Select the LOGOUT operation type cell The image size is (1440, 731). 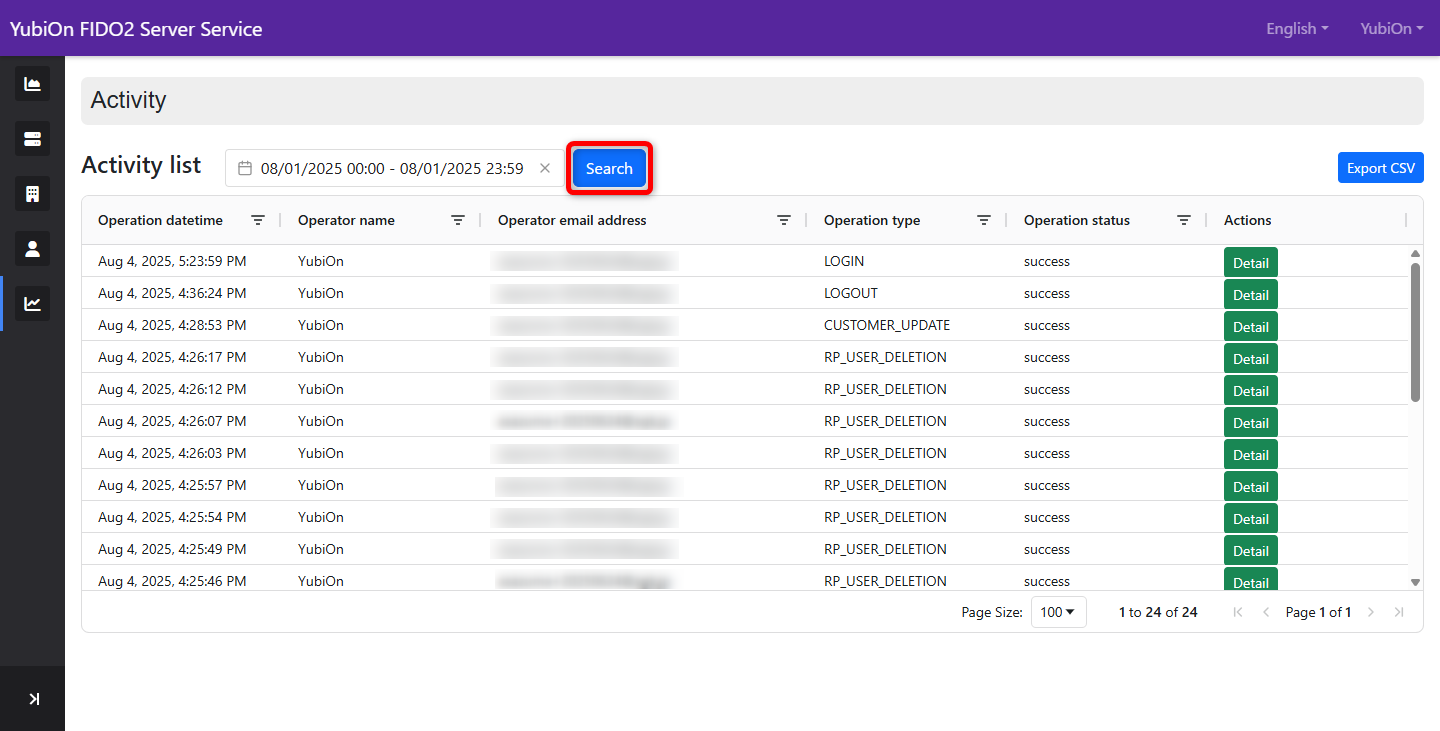pyautogui.click(x=851, y=293)
